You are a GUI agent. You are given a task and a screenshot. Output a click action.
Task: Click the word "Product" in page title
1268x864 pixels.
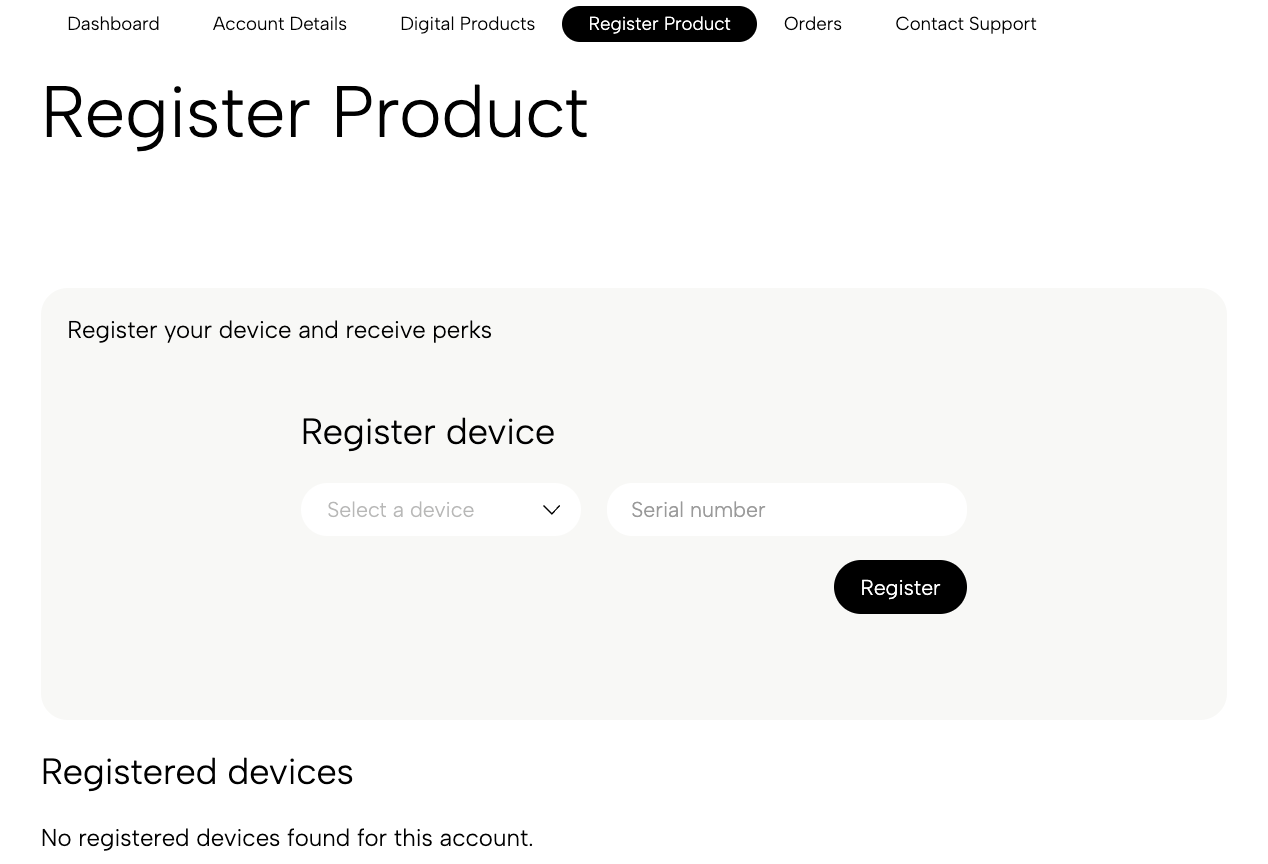459,112
